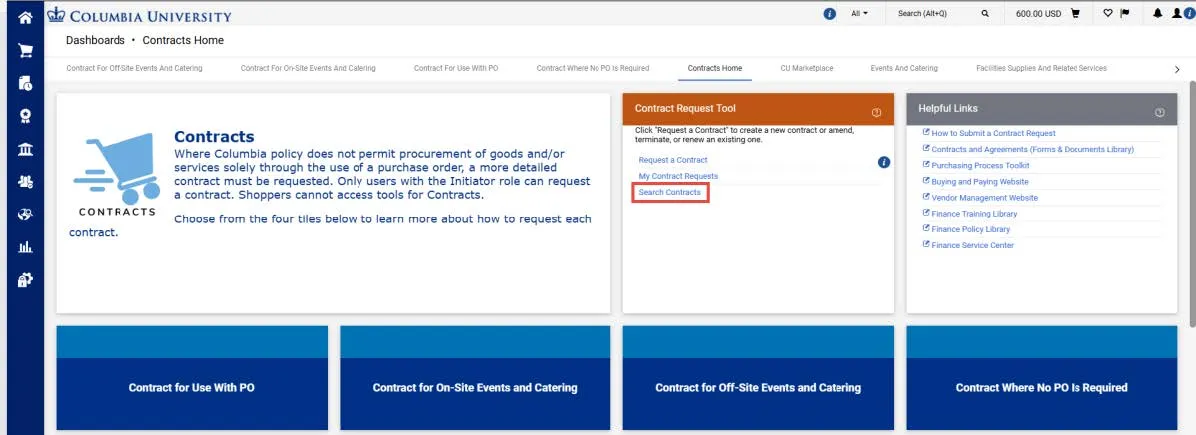Open Suppliers people sidebar icon
Image resolution: width=1196 pixels, height=435 pixels.
pos(25,182)
